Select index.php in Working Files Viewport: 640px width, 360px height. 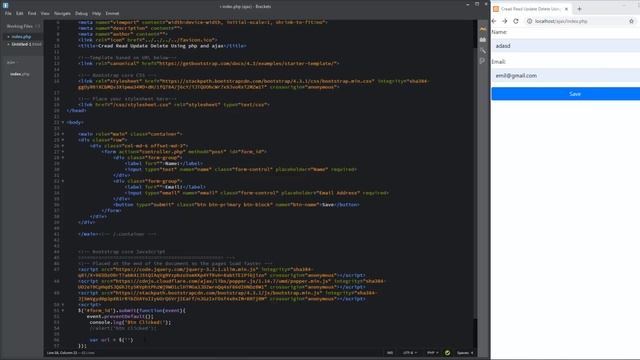[21, 37]
